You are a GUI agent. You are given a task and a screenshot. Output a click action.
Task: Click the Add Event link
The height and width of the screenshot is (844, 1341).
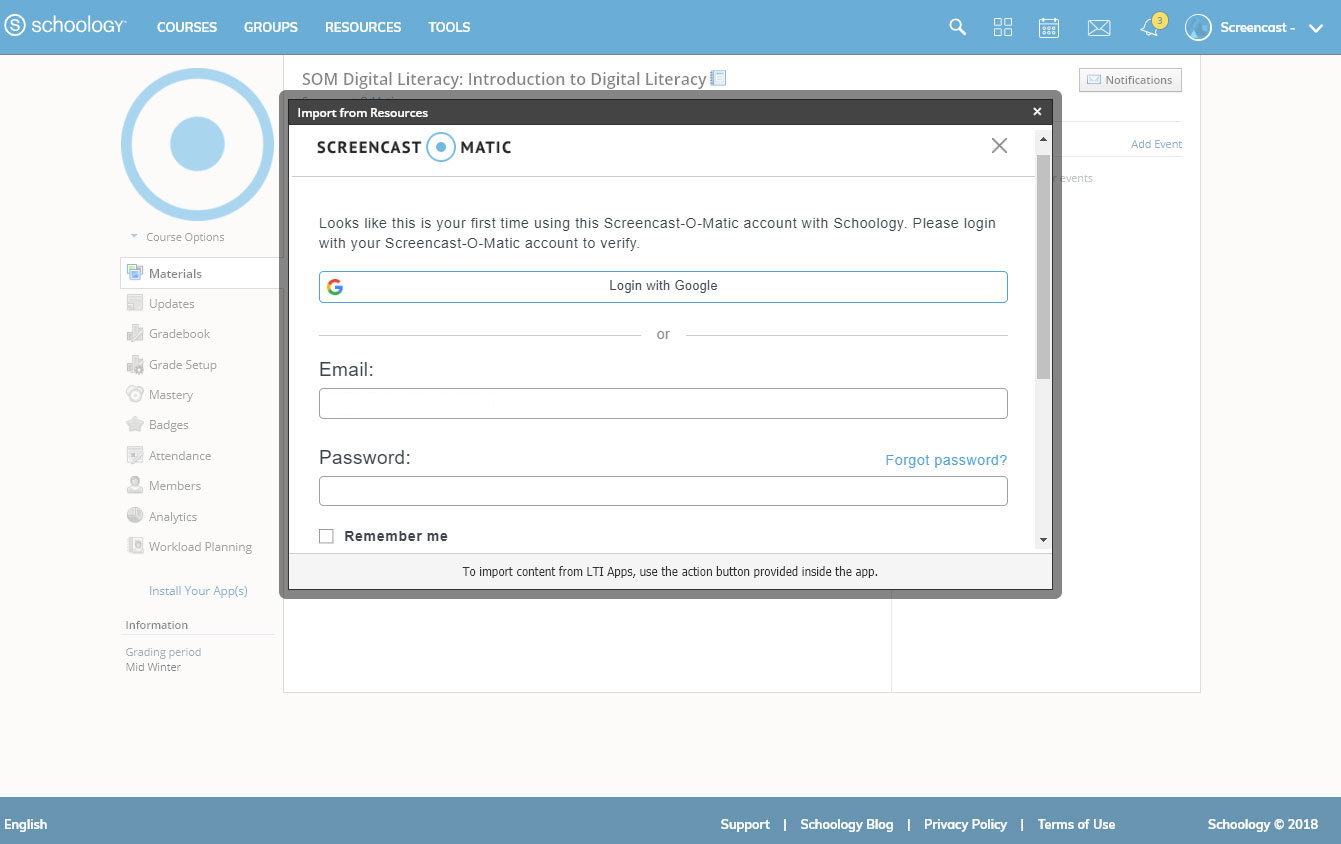1156,144
